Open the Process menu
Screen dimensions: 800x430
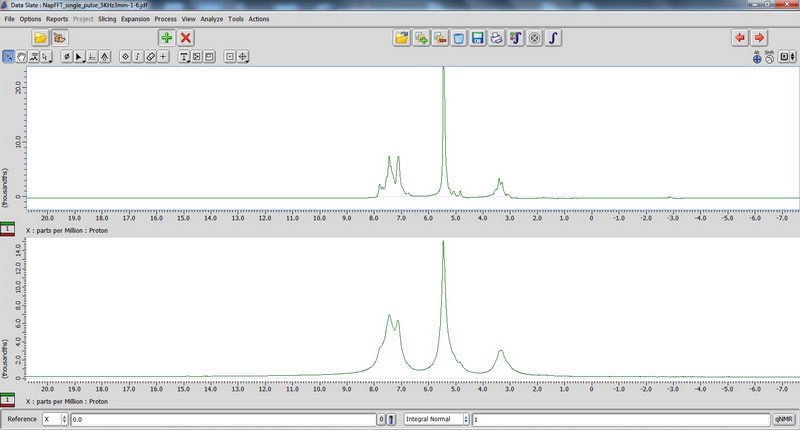click(x=165, y=19)
